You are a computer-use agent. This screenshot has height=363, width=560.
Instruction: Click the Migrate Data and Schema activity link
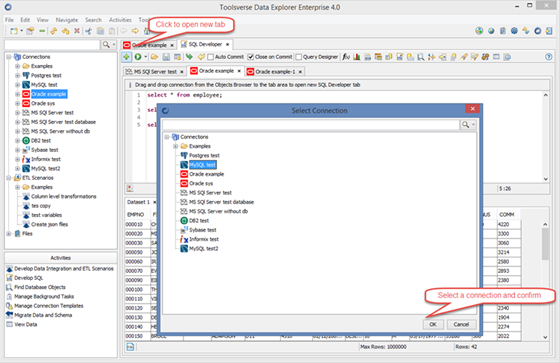pos(43,315)
